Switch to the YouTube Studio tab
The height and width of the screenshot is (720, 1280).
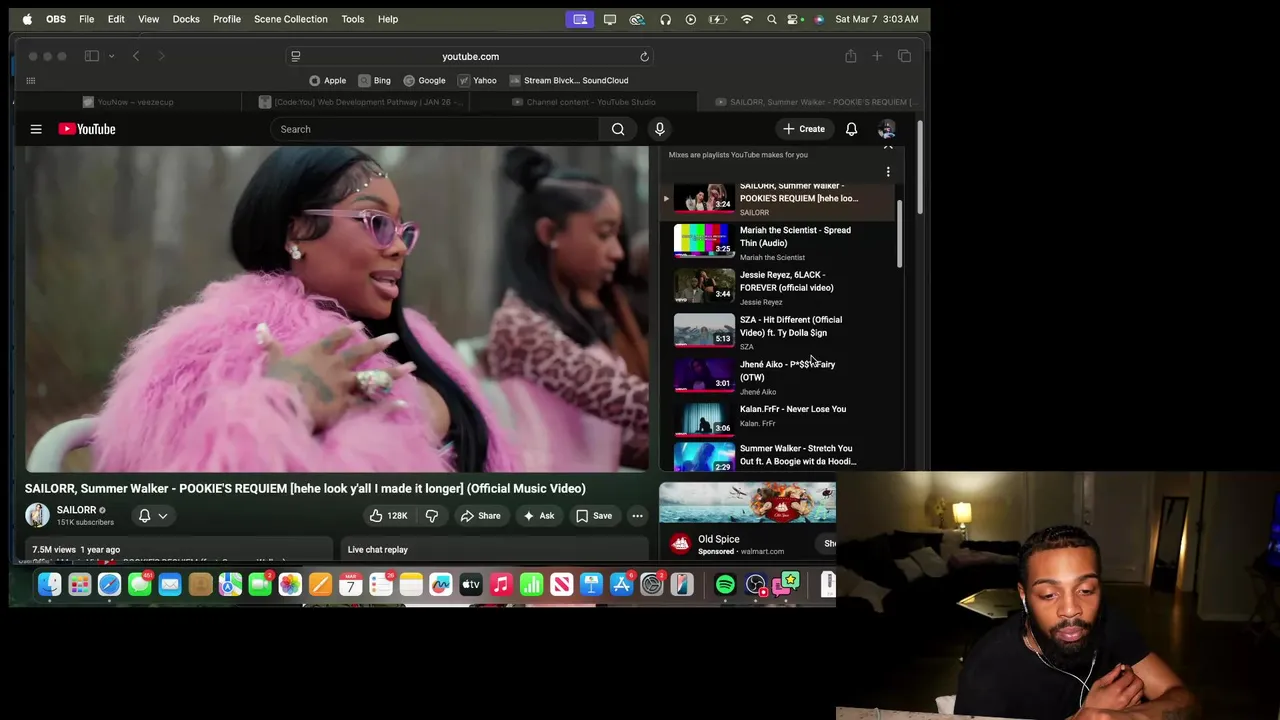coord(584,102)
